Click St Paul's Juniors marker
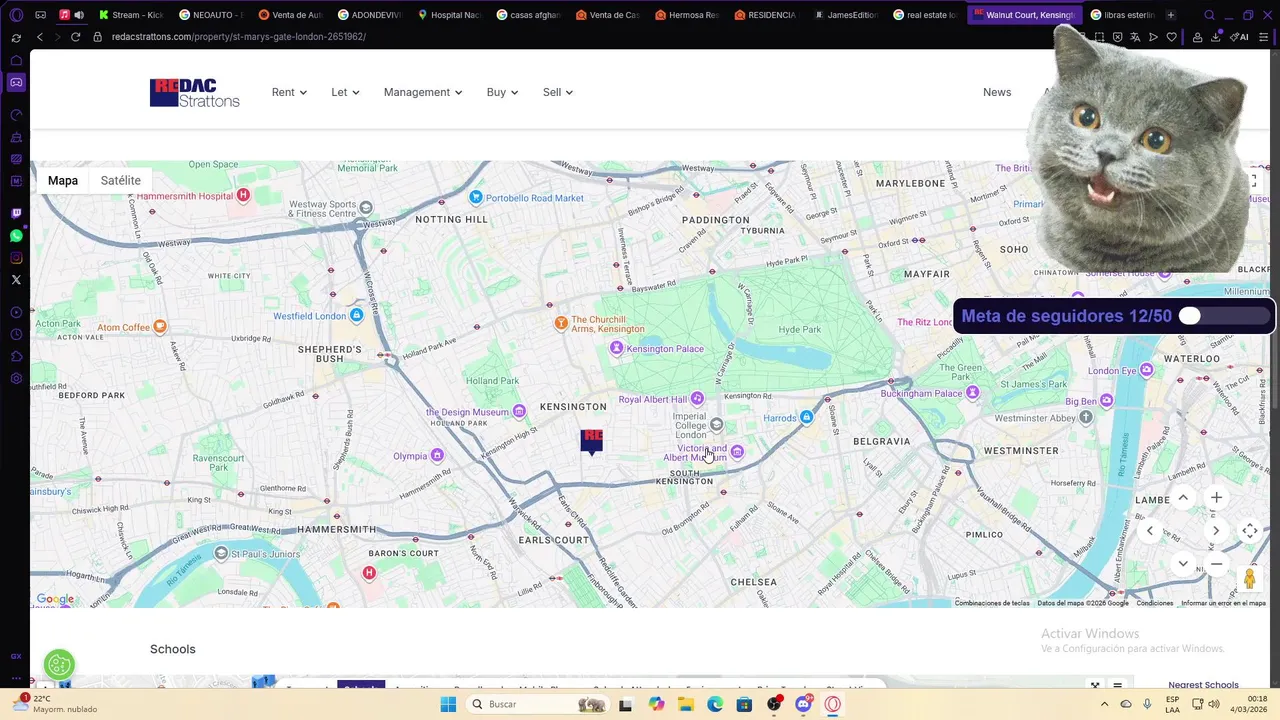Viewport: 1280px width, 720px height. (221, 553)
